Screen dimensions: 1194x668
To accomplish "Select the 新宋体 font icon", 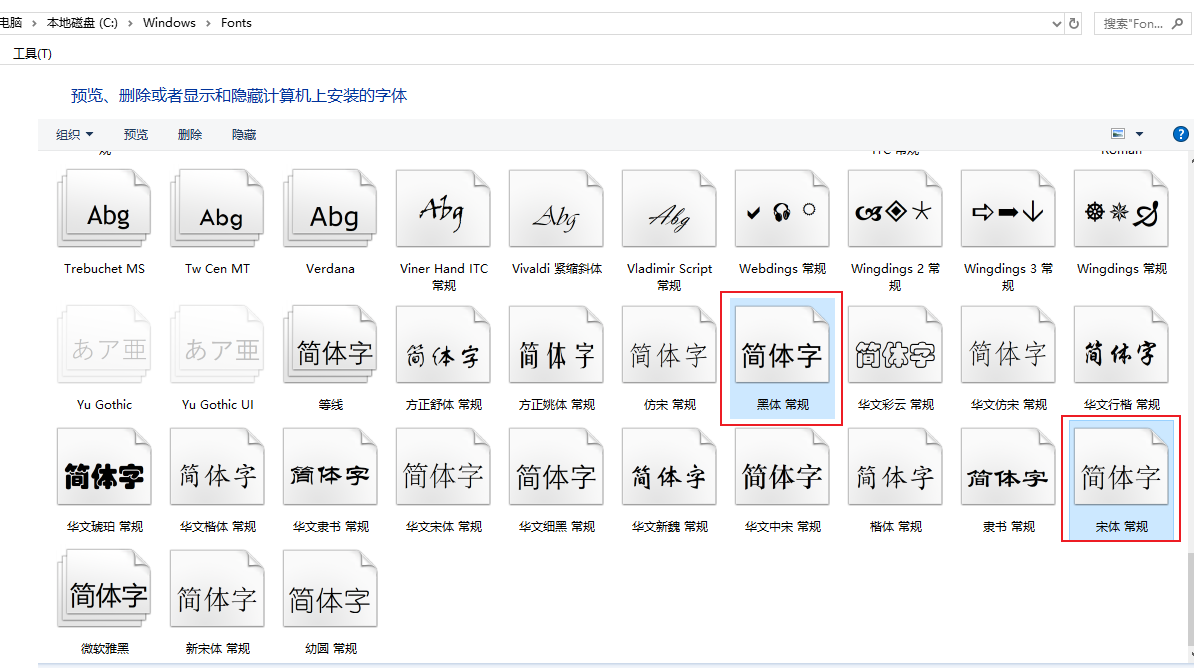I will click(x=217, y=589).
